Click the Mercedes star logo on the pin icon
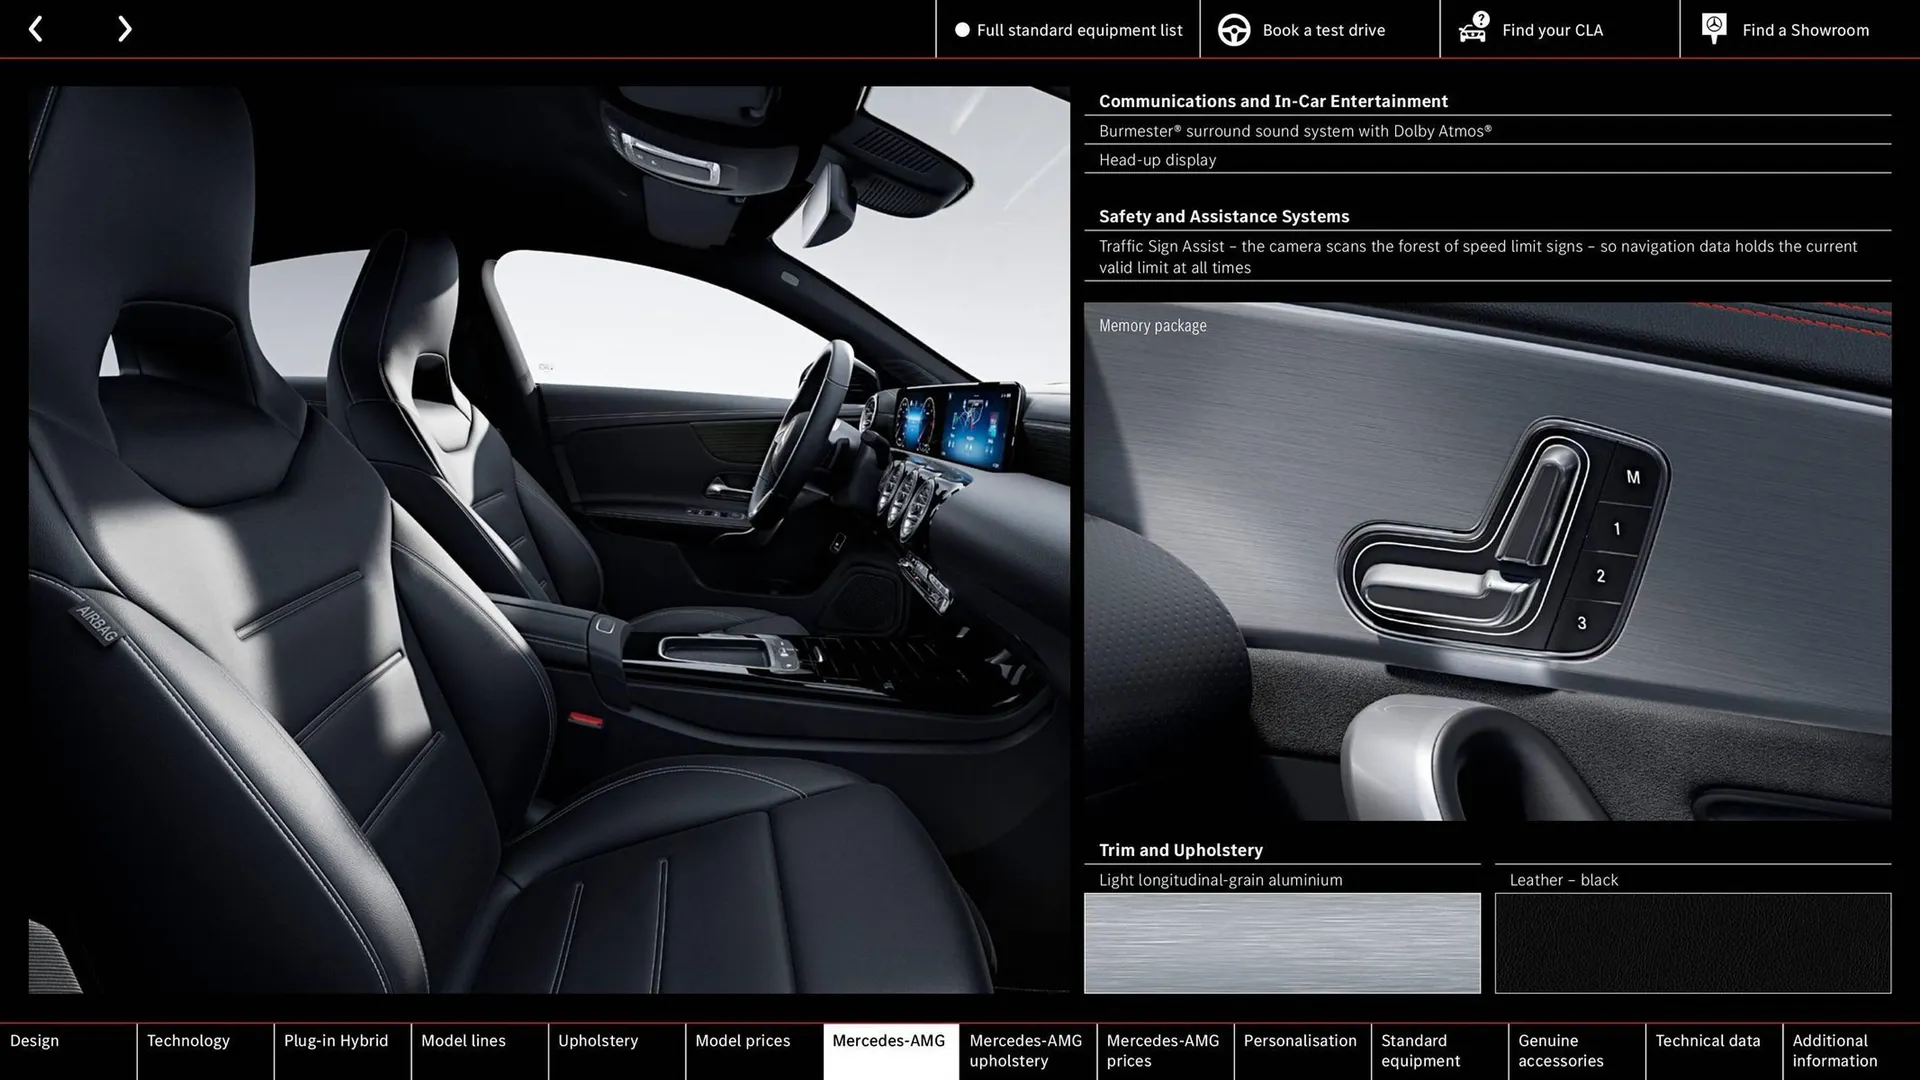 (x=1714, y=24)
